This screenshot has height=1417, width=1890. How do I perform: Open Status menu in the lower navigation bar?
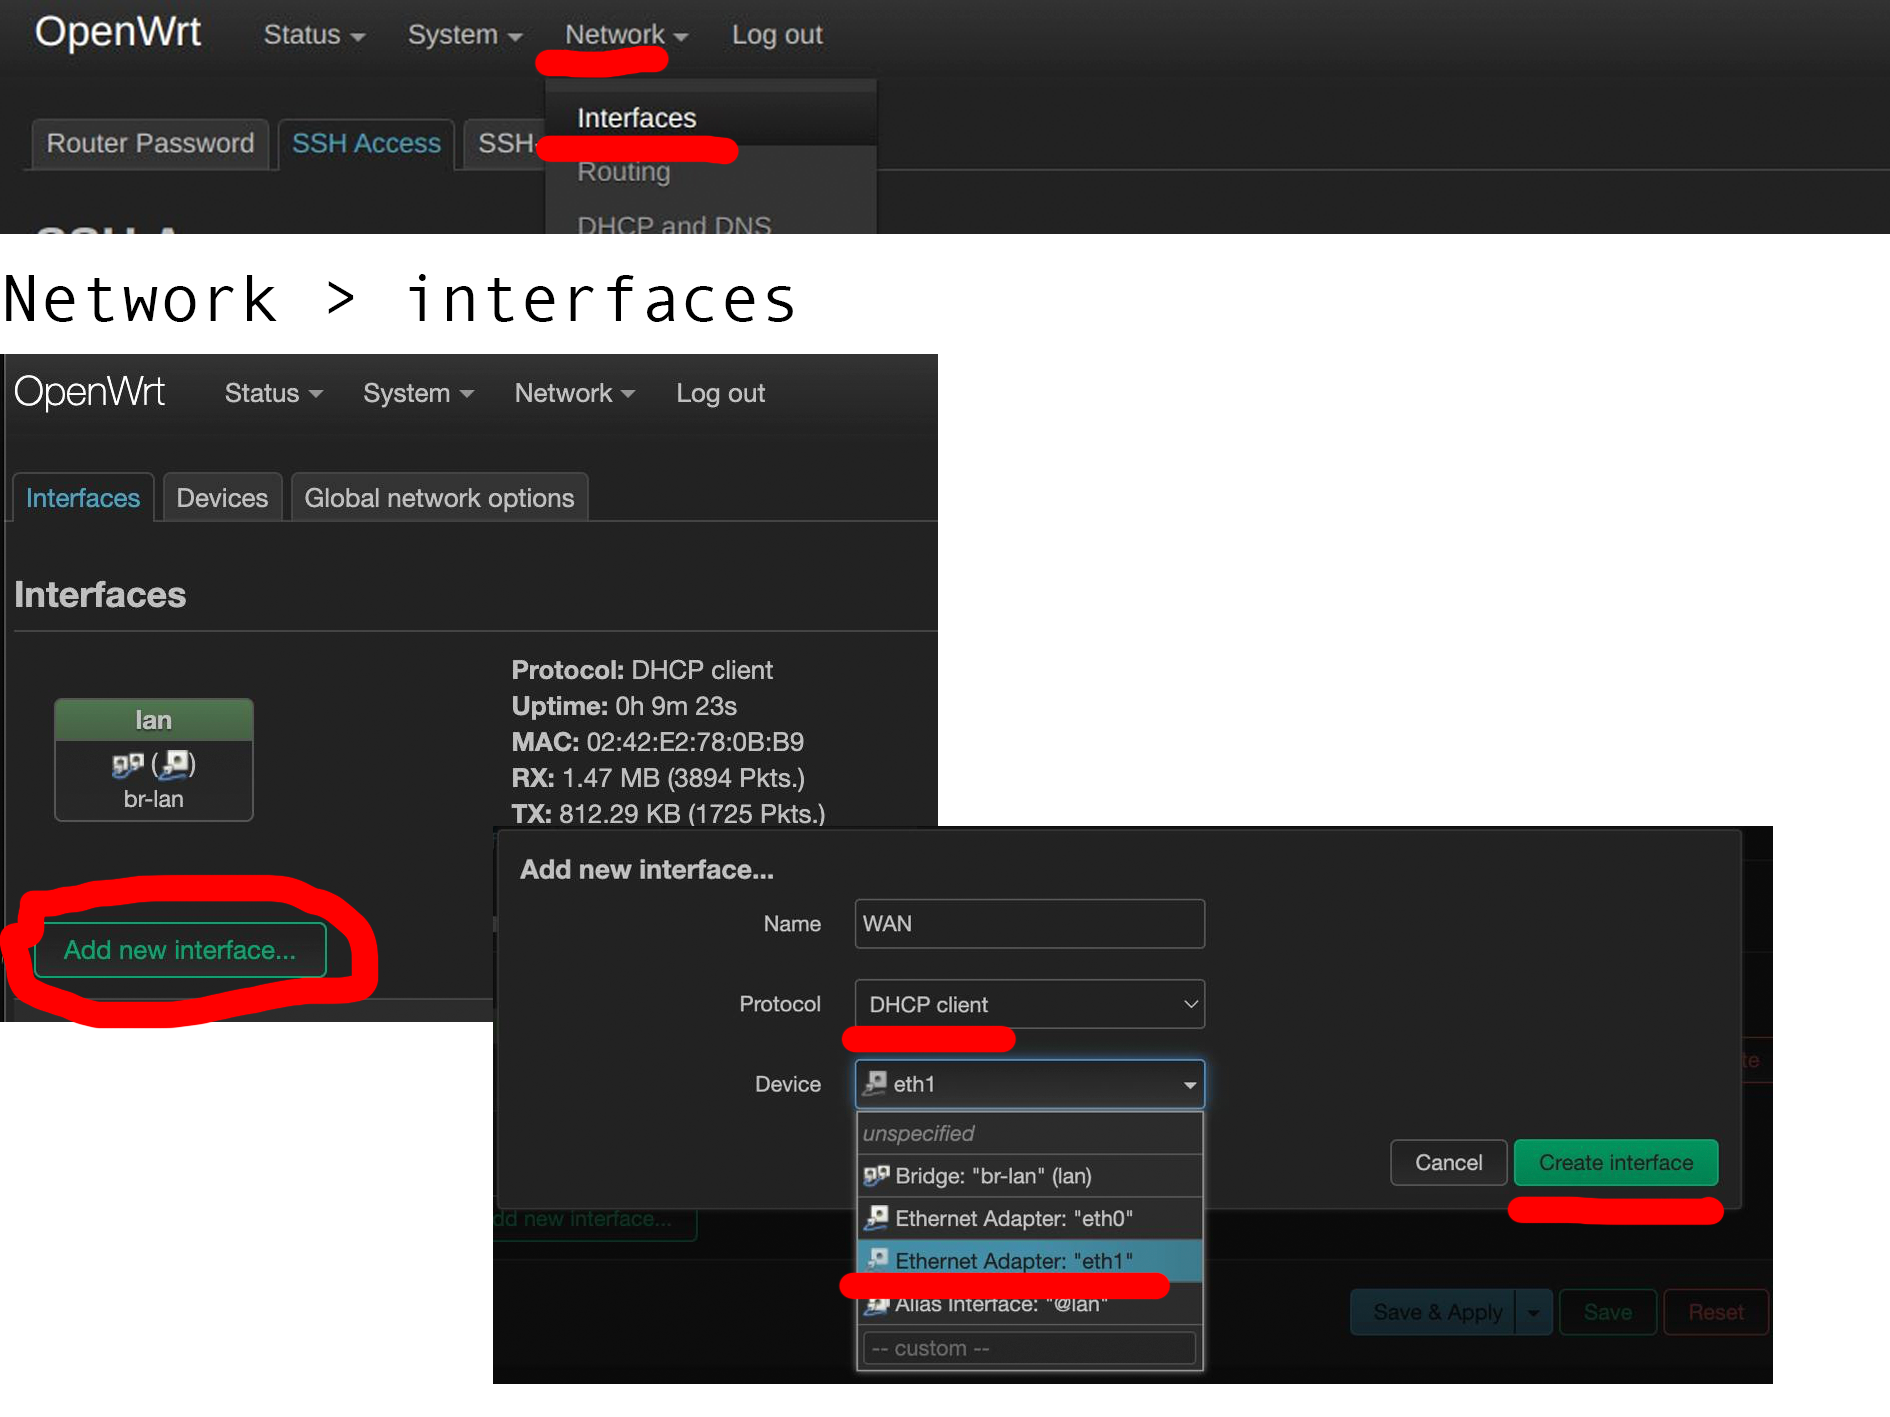pyautogui.click(x=273, y=393)
